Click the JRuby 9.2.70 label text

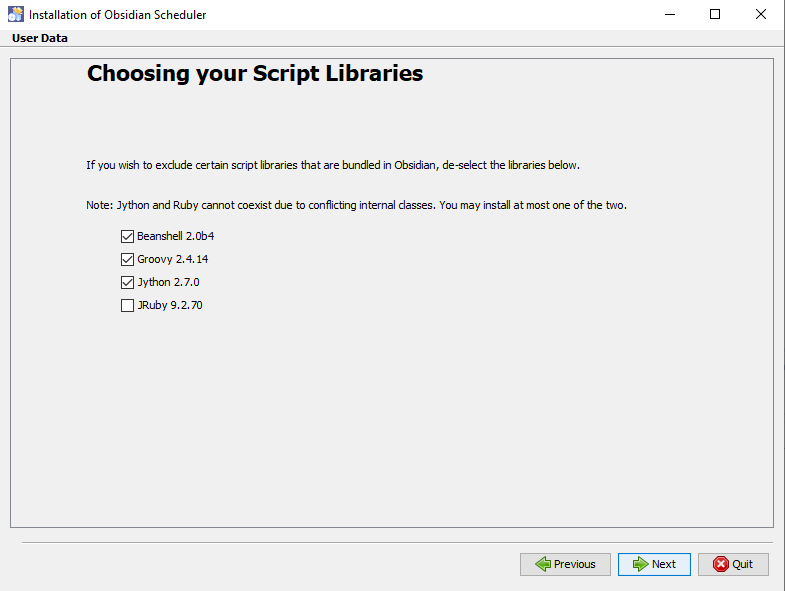(170, 305)
